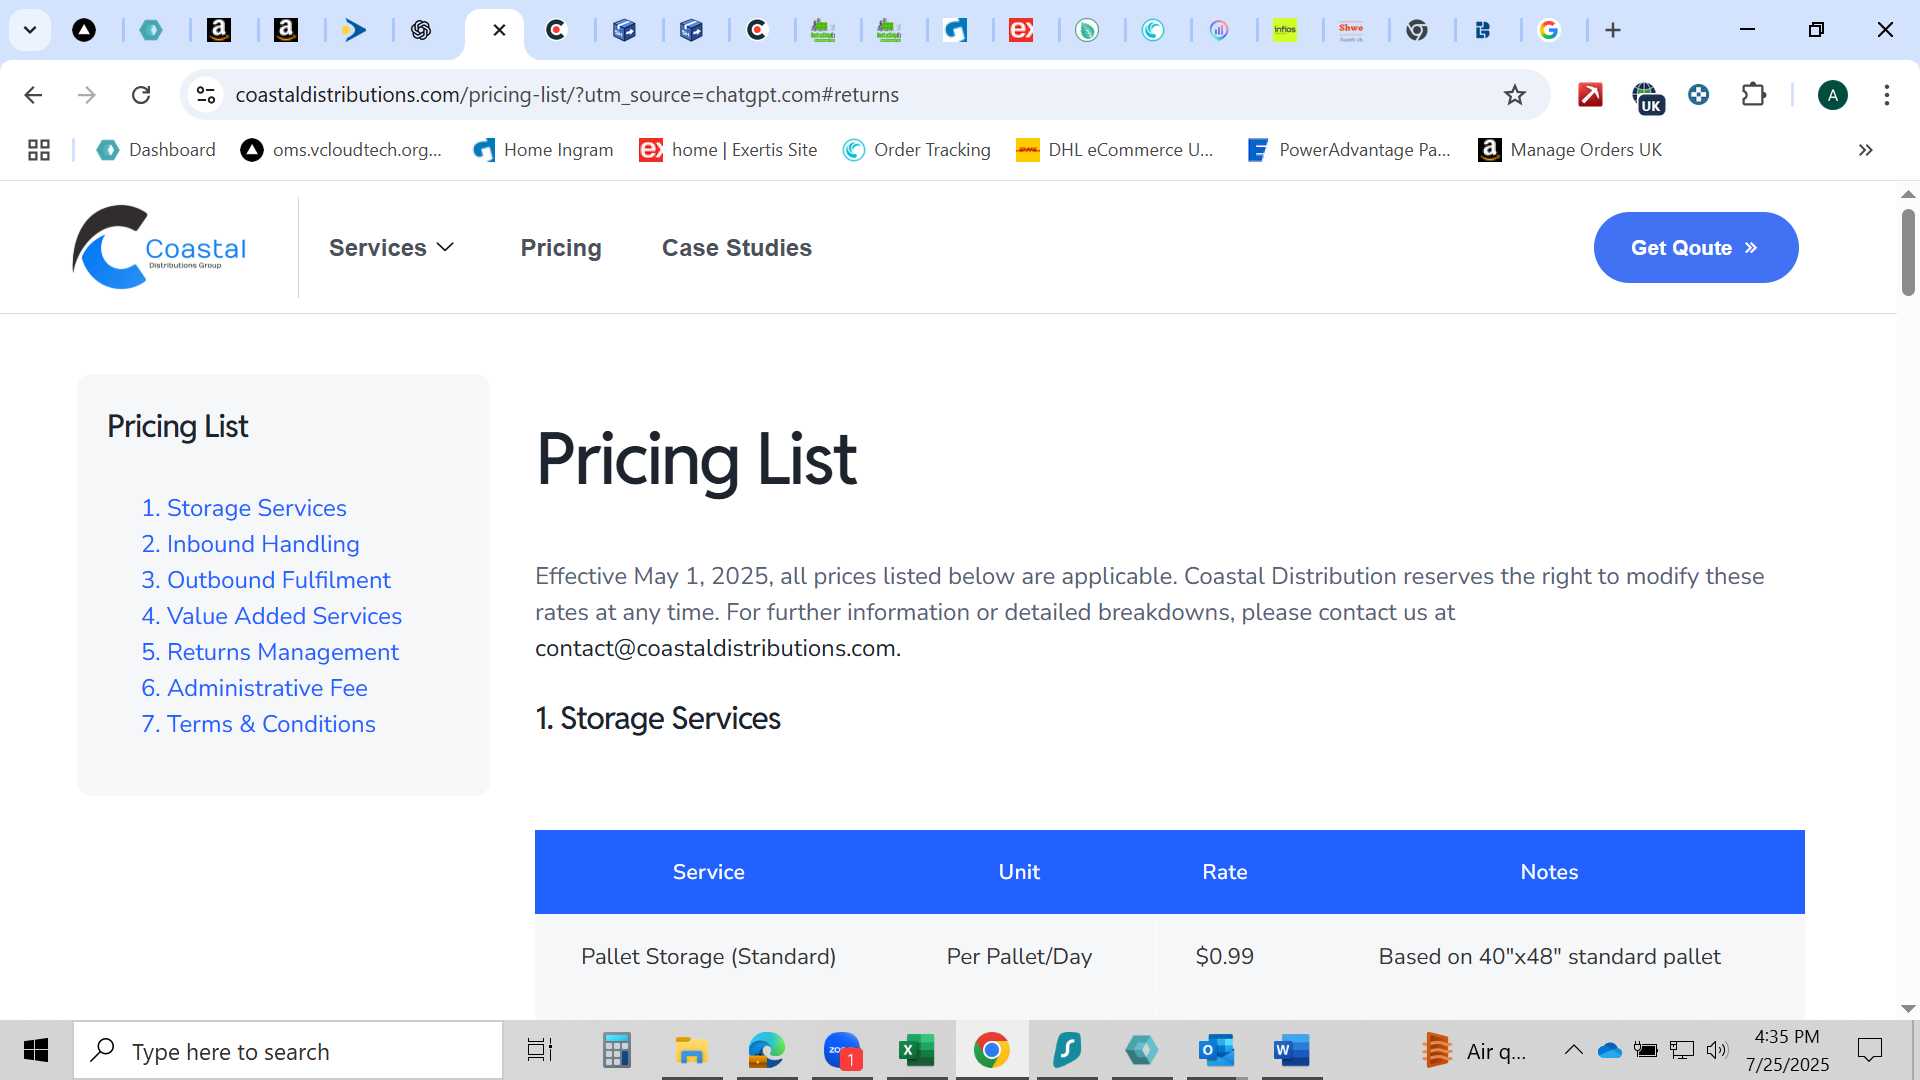Open Calculator from the taskbar

pyautogui.click(x=616, y=1051)
